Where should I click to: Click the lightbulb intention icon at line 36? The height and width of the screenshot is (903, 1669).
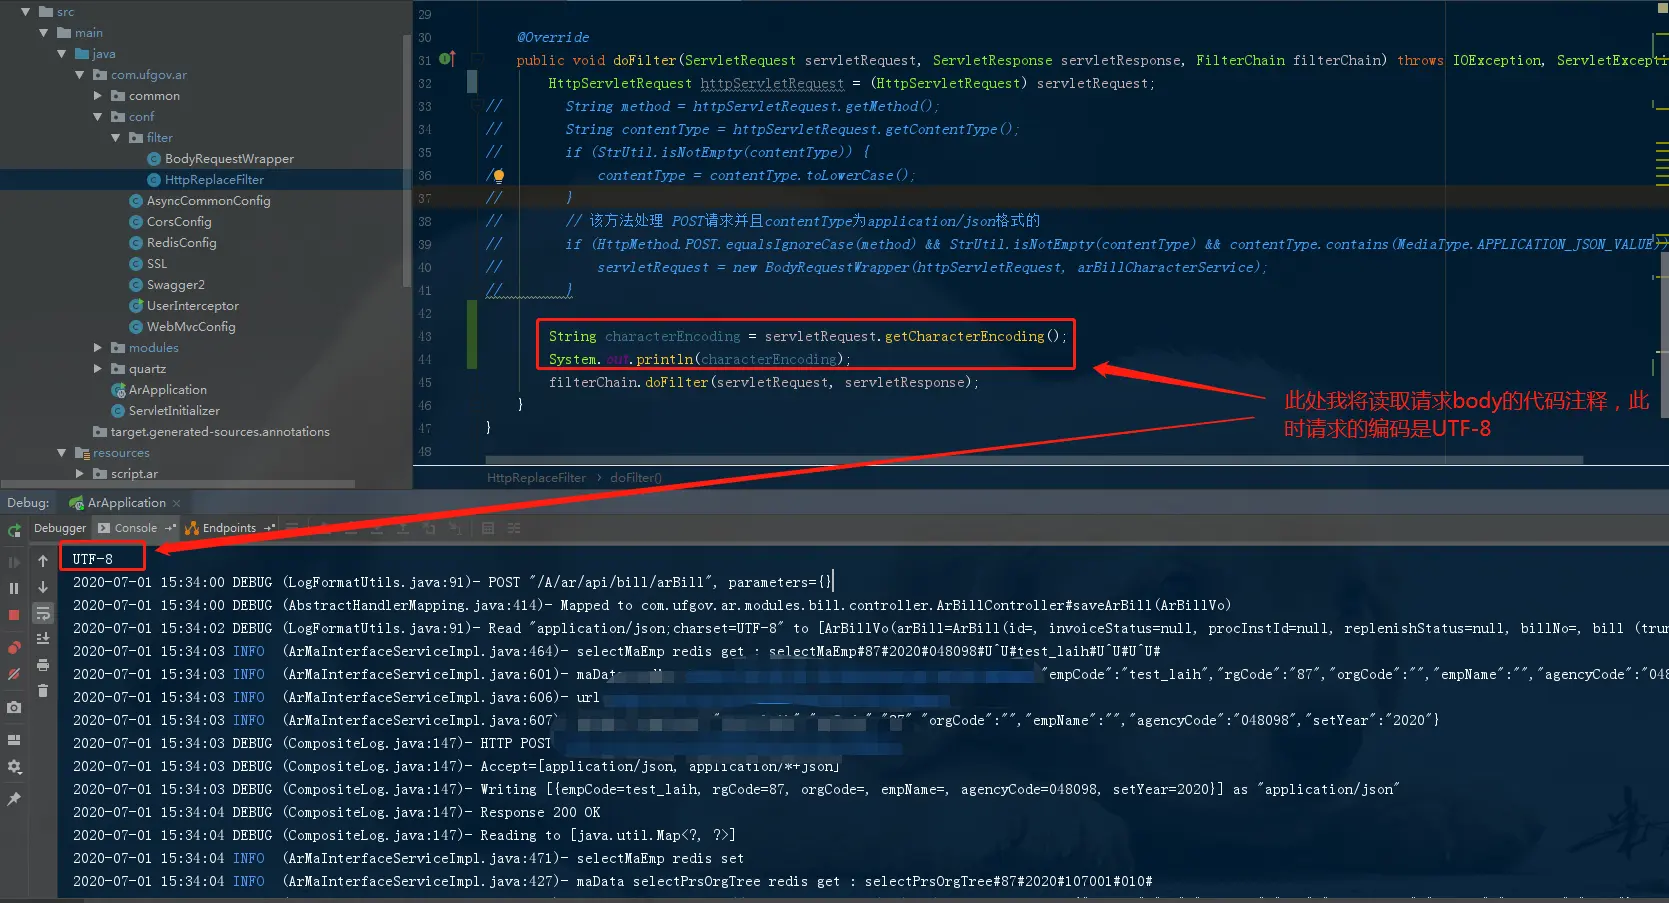(x=498, y=176)
